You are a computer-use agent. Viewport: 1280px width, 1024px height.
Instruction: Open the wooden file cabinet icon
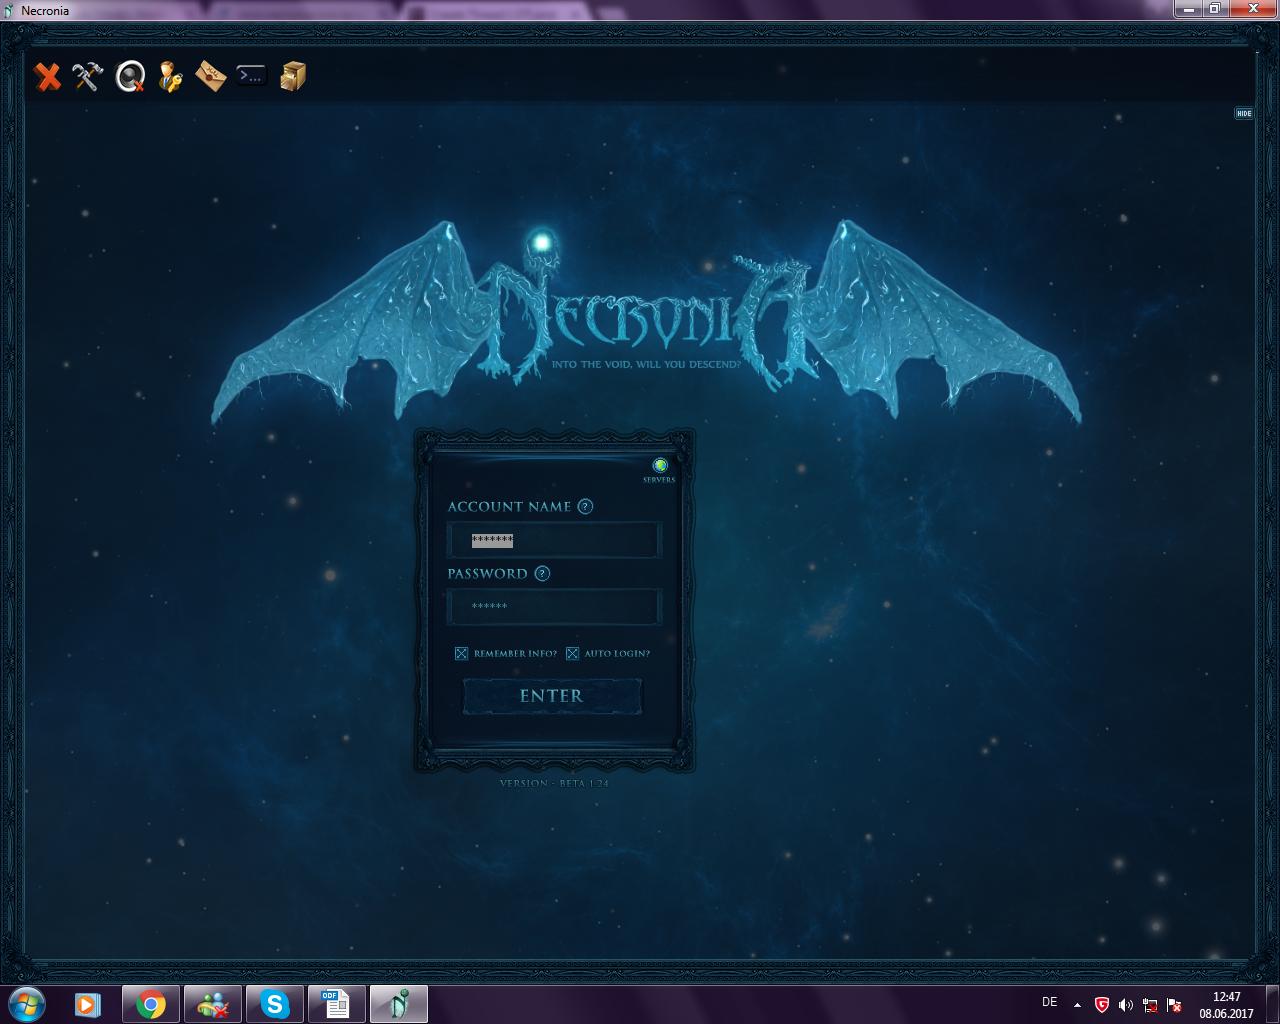[x=292, y=76]
